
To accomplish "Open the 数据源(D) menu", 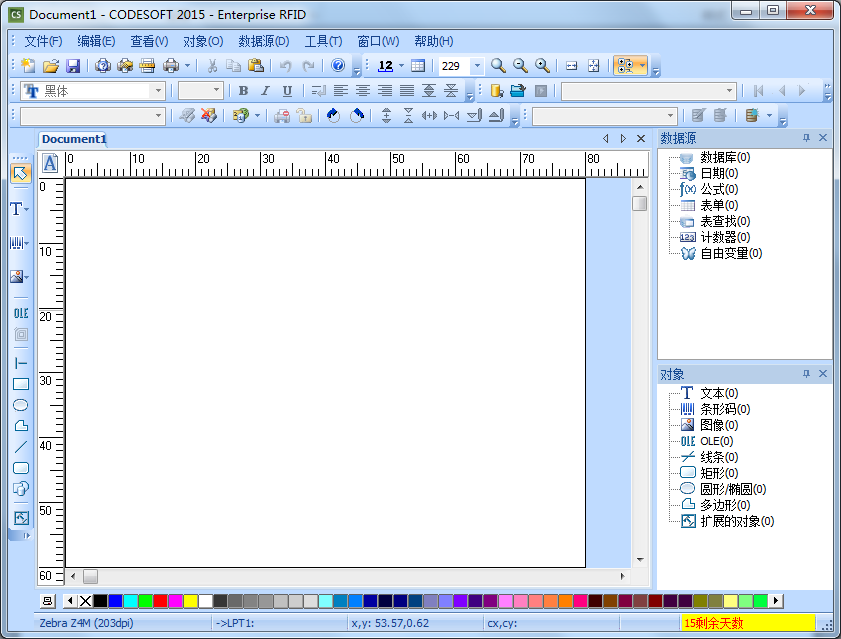I will (263, 41).
